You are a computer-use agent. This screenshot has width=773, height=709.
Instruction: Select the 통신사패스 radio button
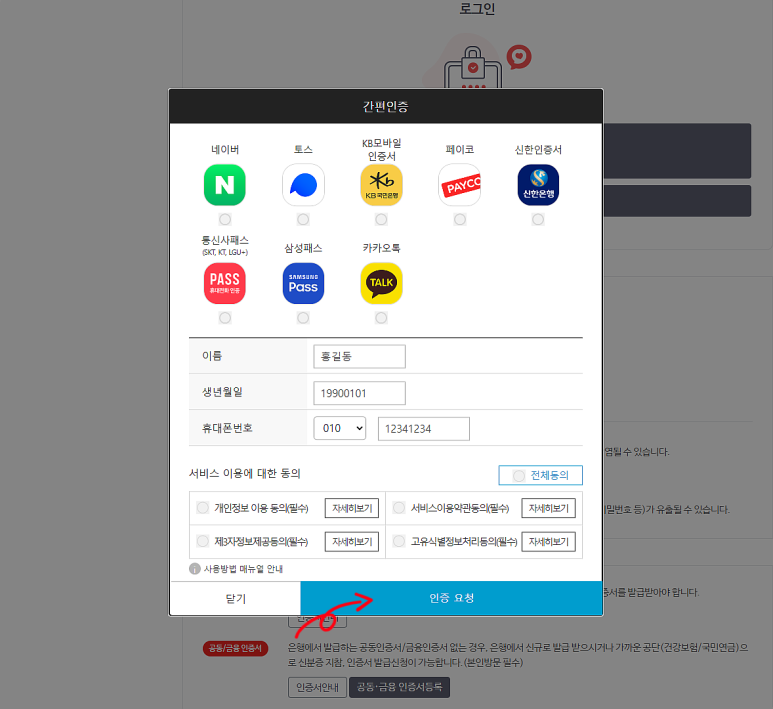coord(225,318)
